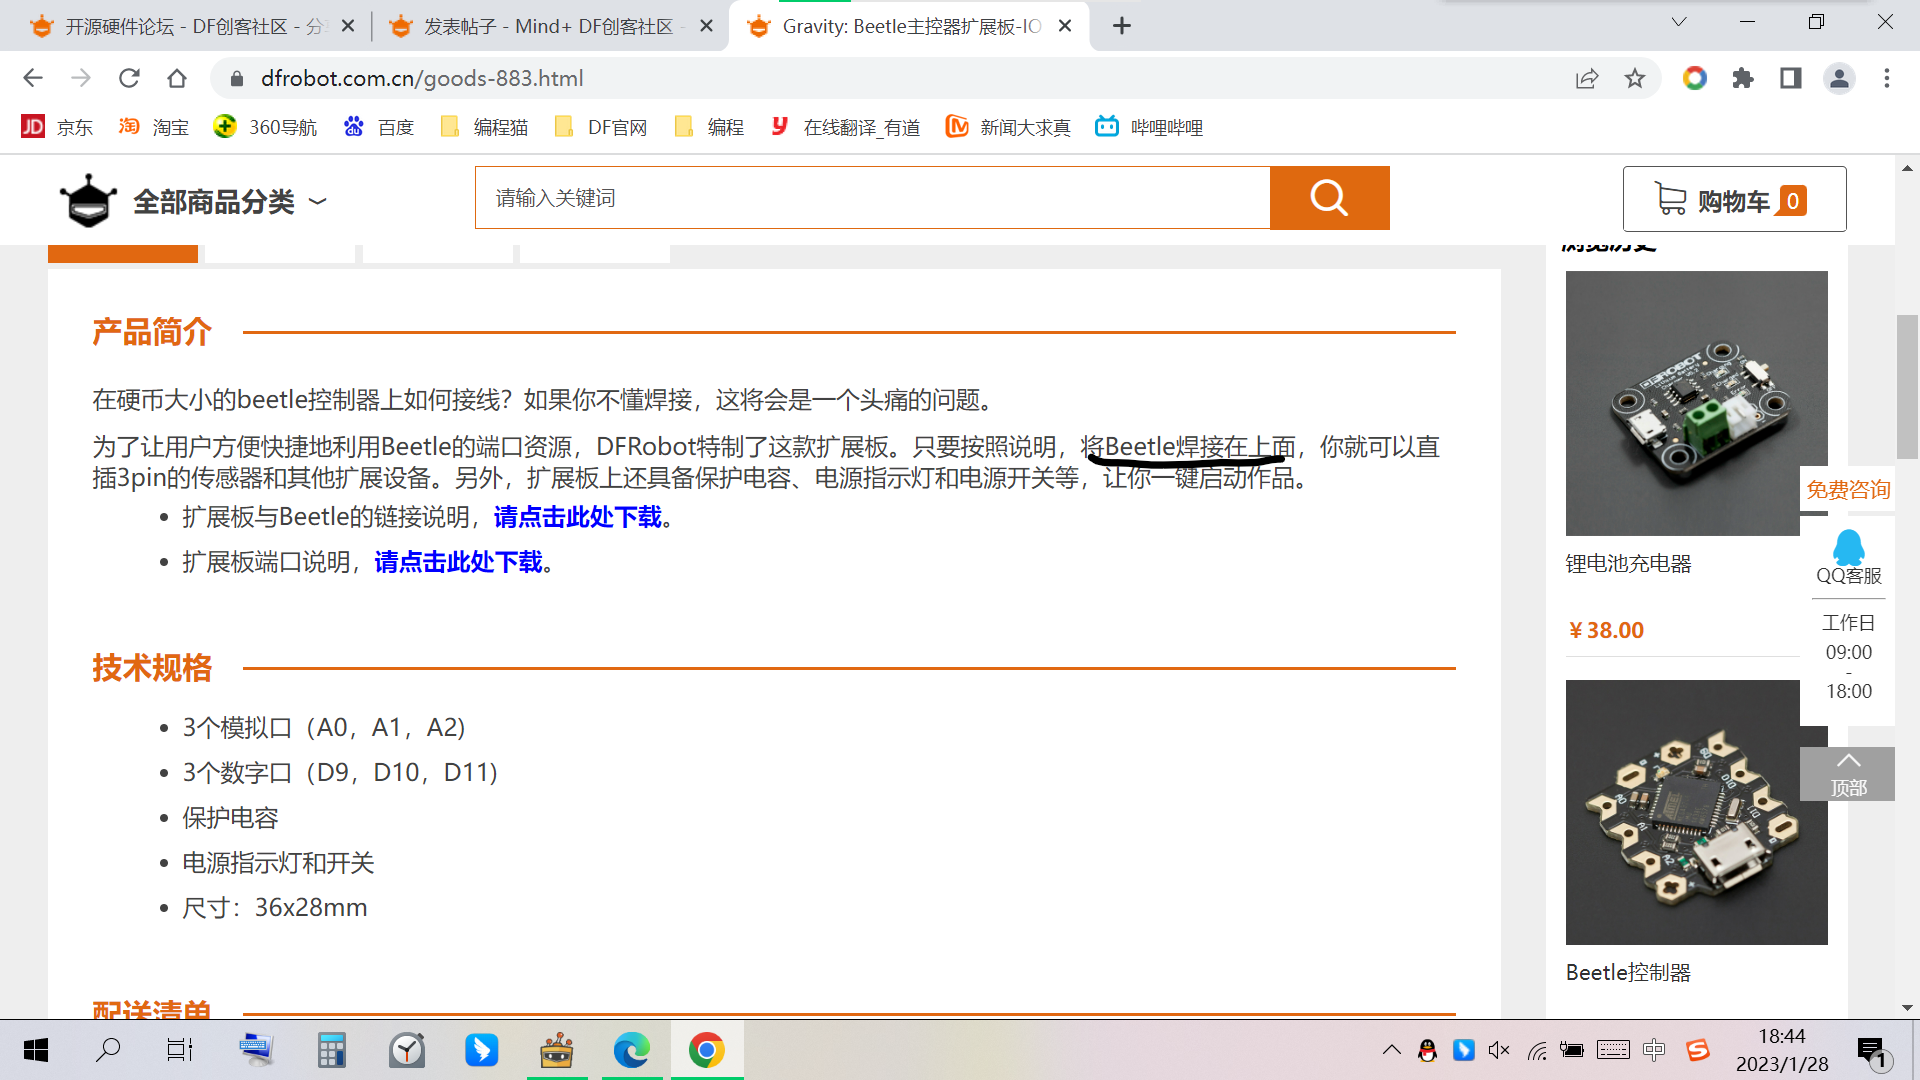Viewport: 1920px width, 1080px height.
Task: Open the 锂电池充电器 product thumbnail
Action: click(1696, 403)
